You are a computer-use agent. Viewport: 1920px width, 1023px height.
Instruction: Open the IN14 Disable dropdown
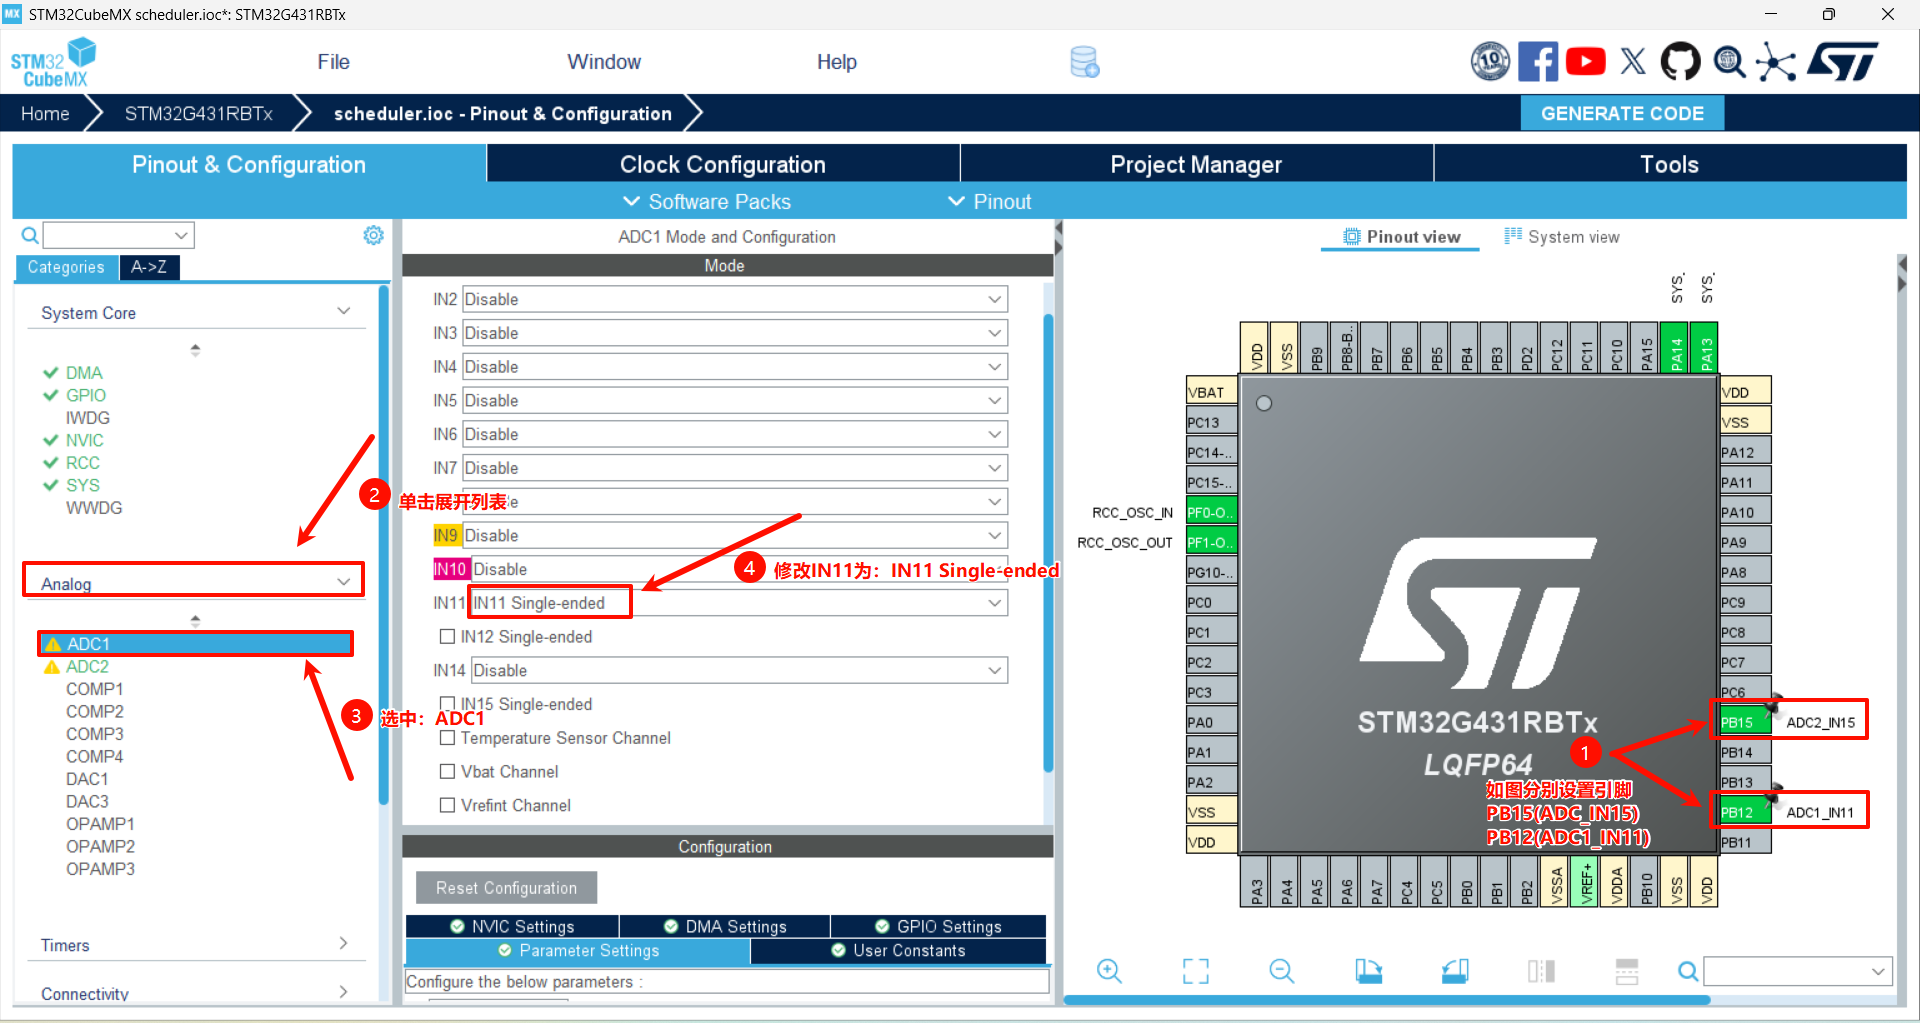click(738, 670)
